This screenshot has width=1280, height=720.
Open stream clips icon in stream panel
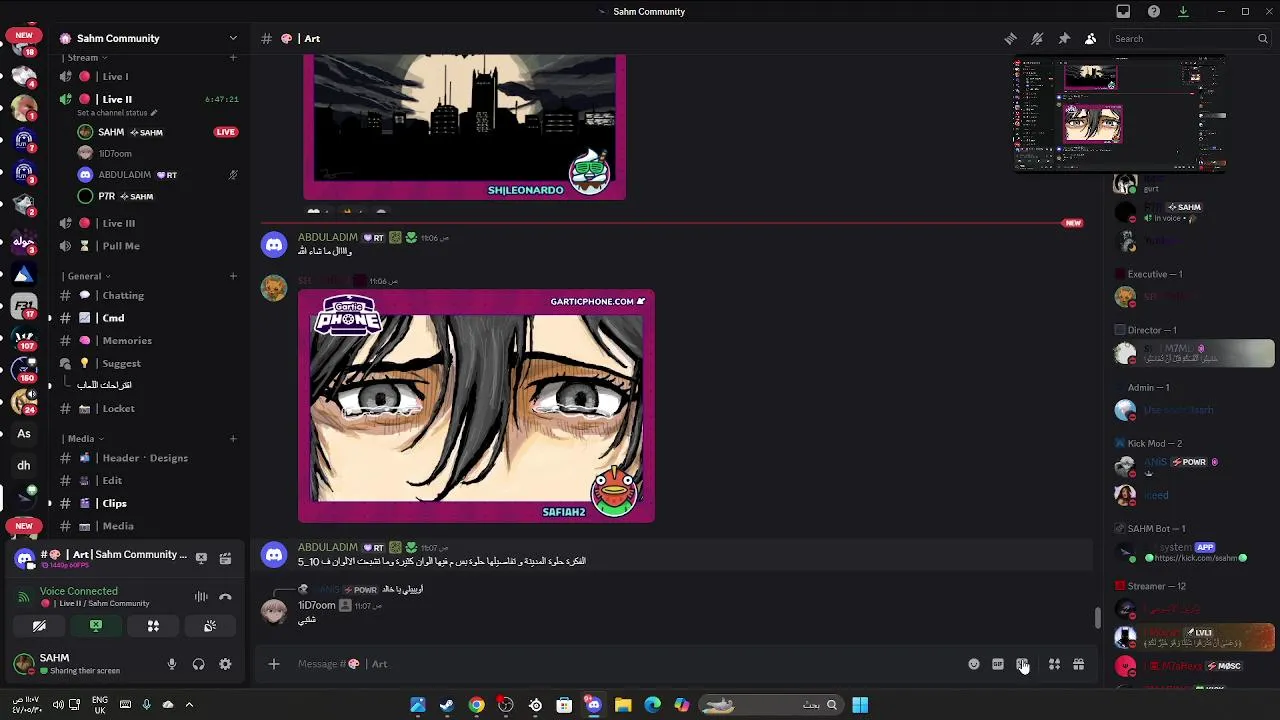(x=225, y=558)
